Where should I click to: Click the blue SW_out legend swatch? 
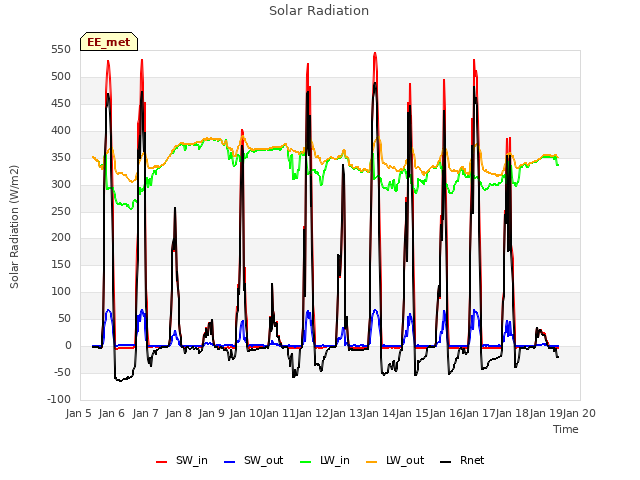click(230, 462)
